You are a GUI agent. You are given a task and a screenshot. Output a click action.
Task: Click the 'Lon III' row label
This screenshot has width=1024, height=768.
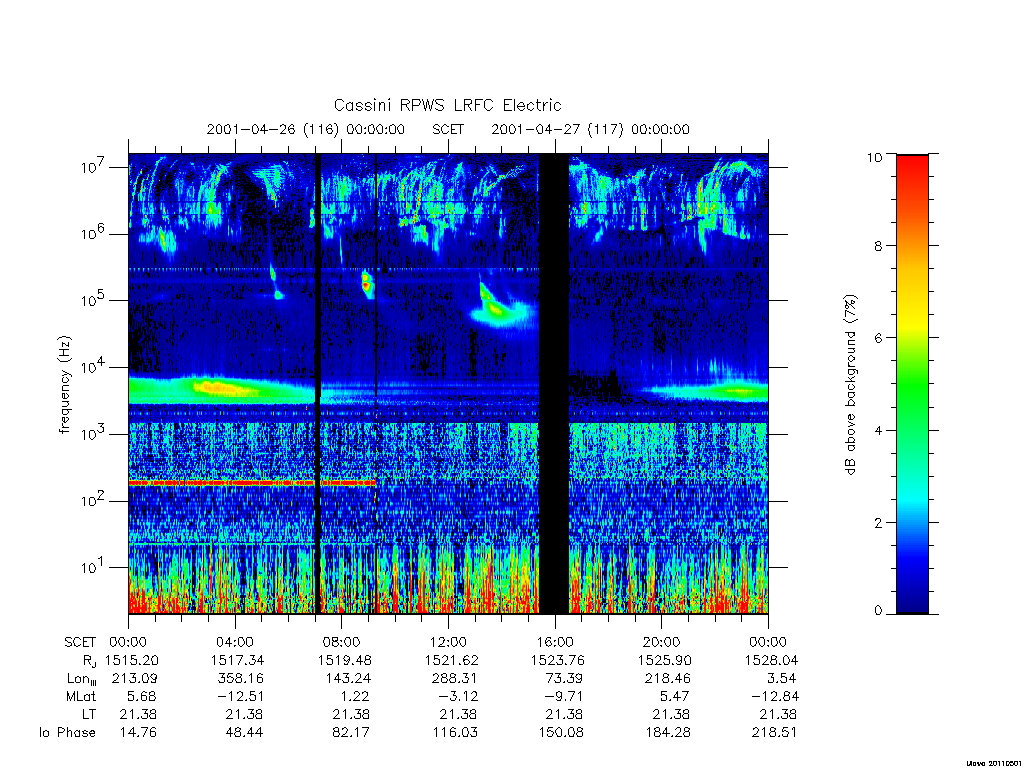pyautogui.click(x=82, y=679)
